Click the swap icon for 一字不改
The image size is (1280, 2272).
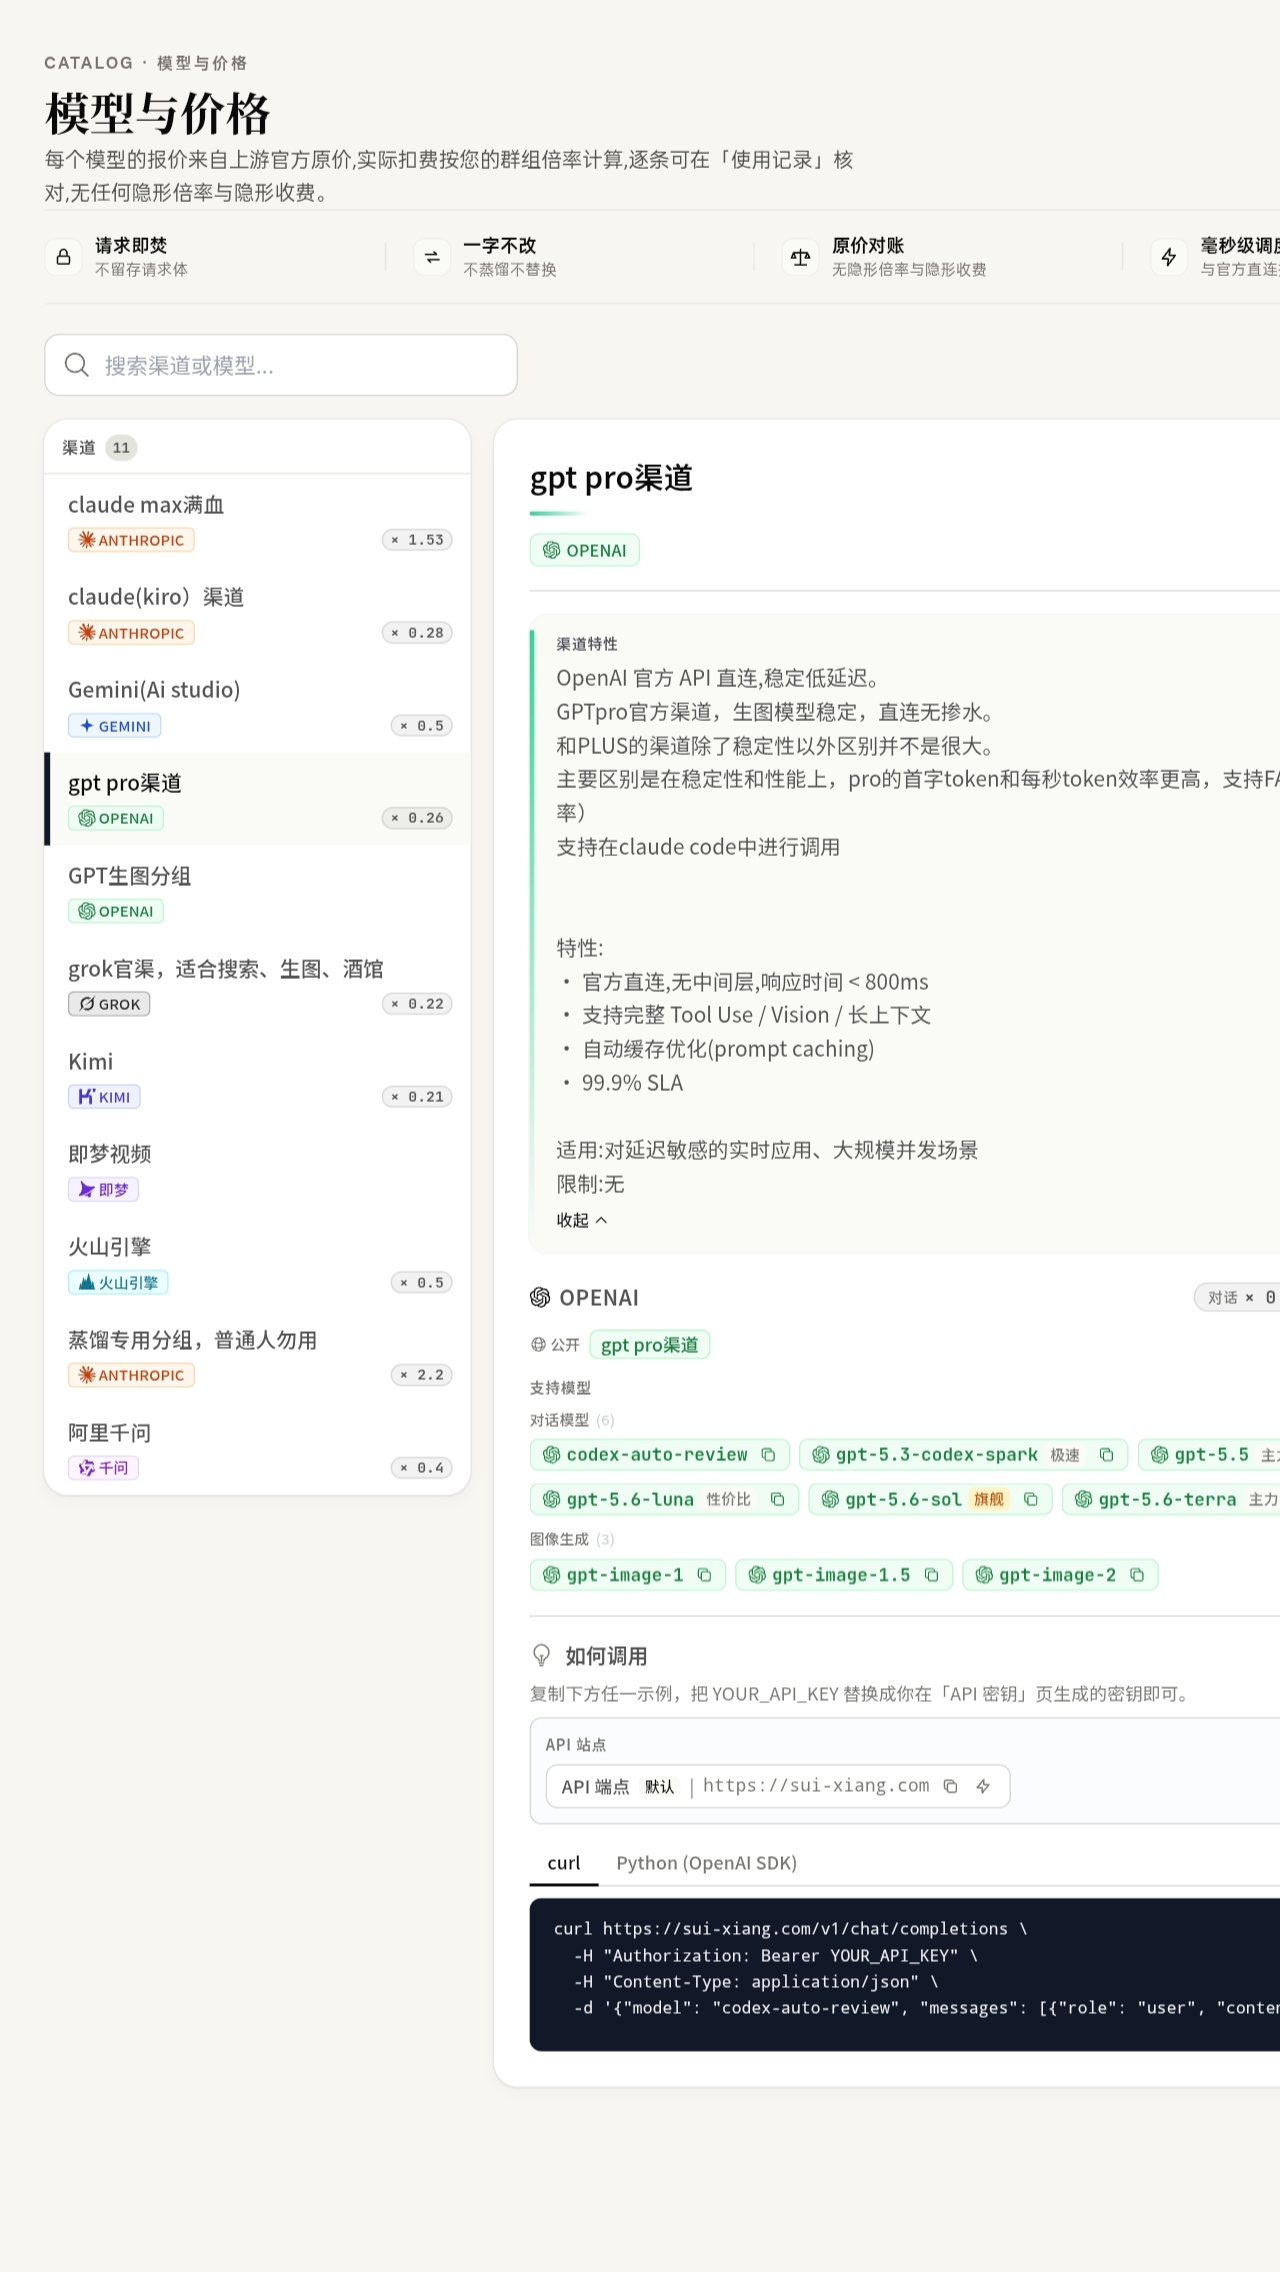click(432, 257)
